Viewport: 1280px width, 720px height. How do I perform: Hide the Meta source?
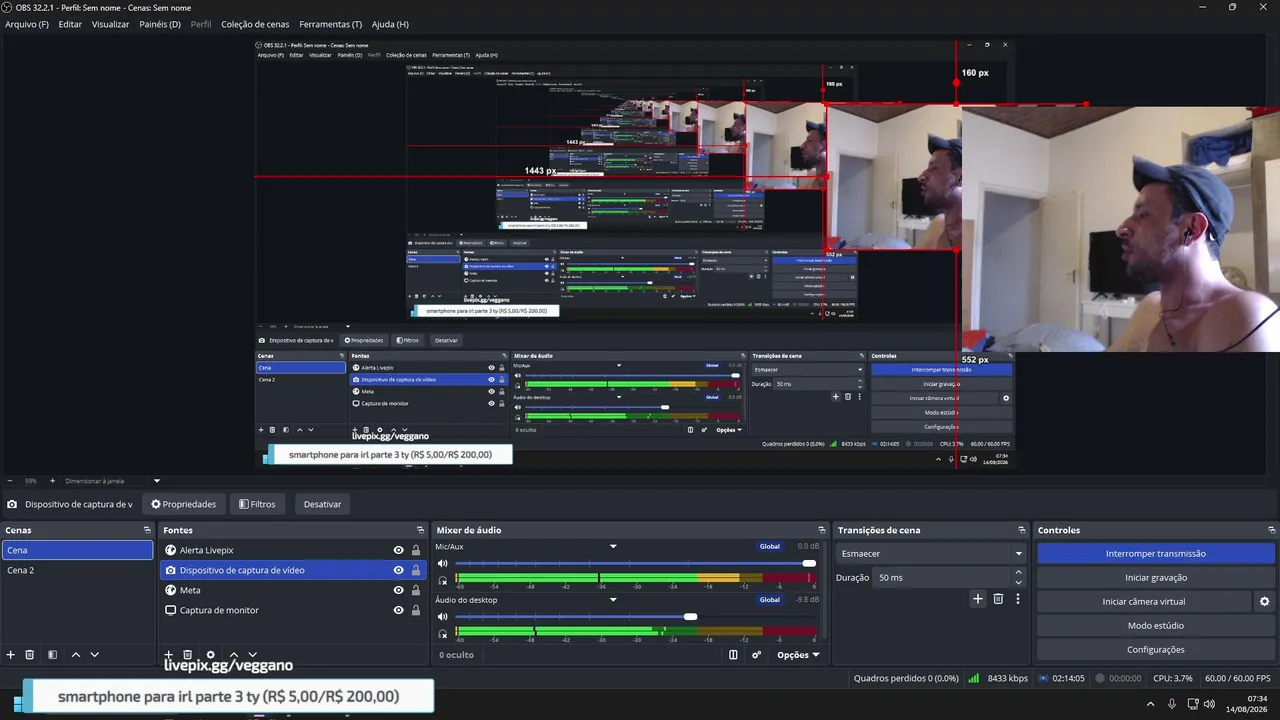398,590
